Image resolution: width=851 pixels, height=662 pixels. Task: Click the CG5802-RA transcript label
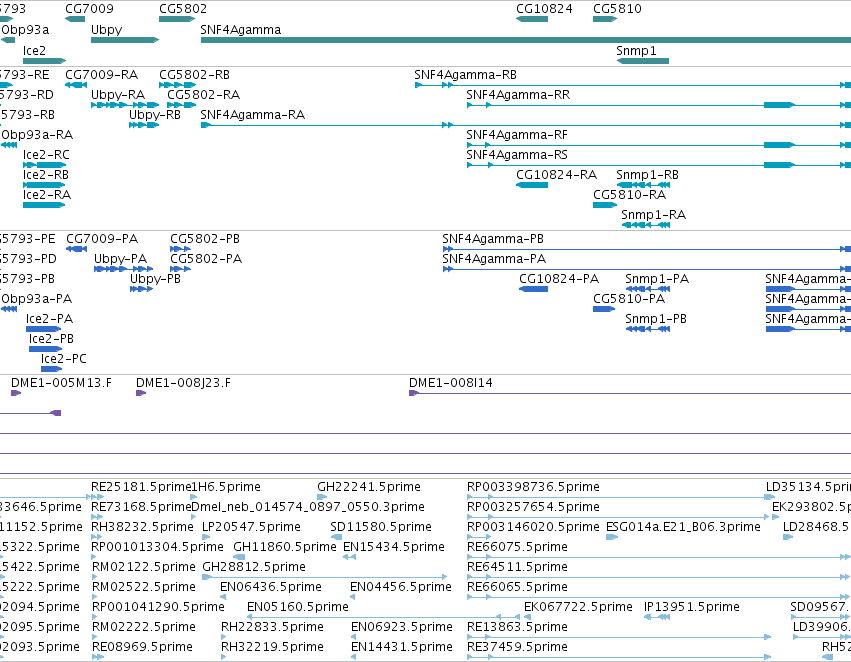pos(204,95)
